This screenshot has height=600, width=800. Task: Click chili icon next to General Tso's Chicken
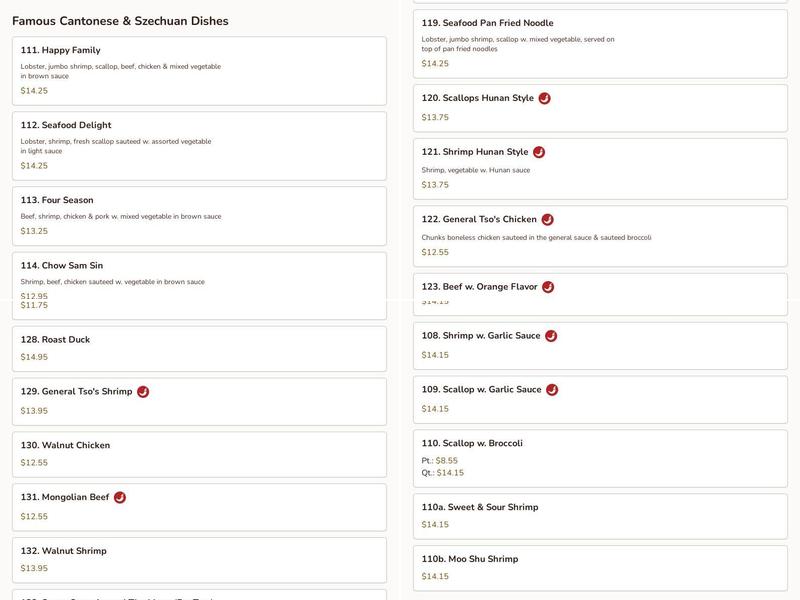pos(547,219)
